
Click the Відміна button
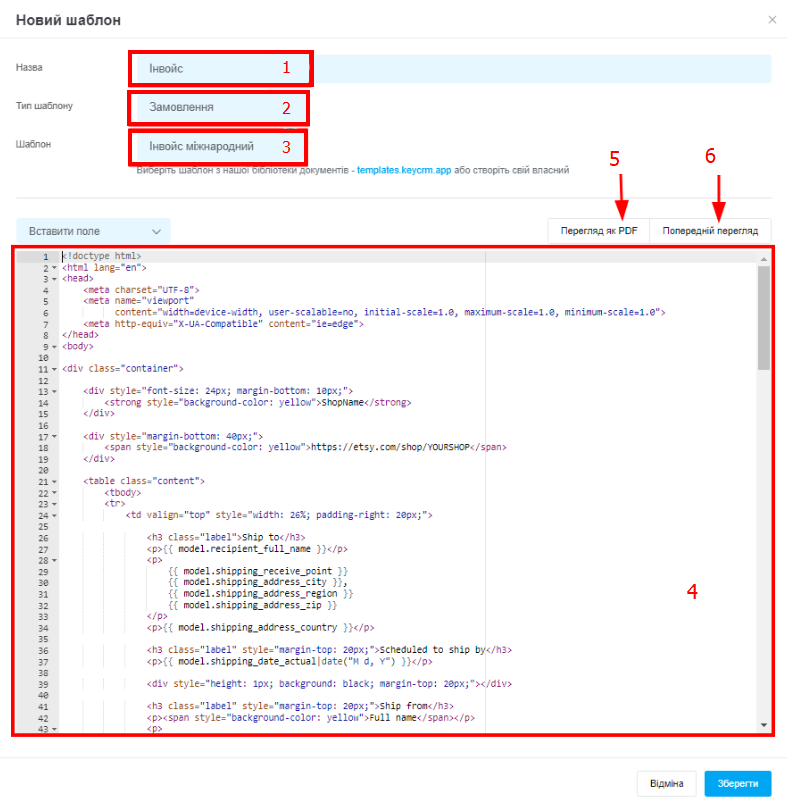[x=666, y=783]
